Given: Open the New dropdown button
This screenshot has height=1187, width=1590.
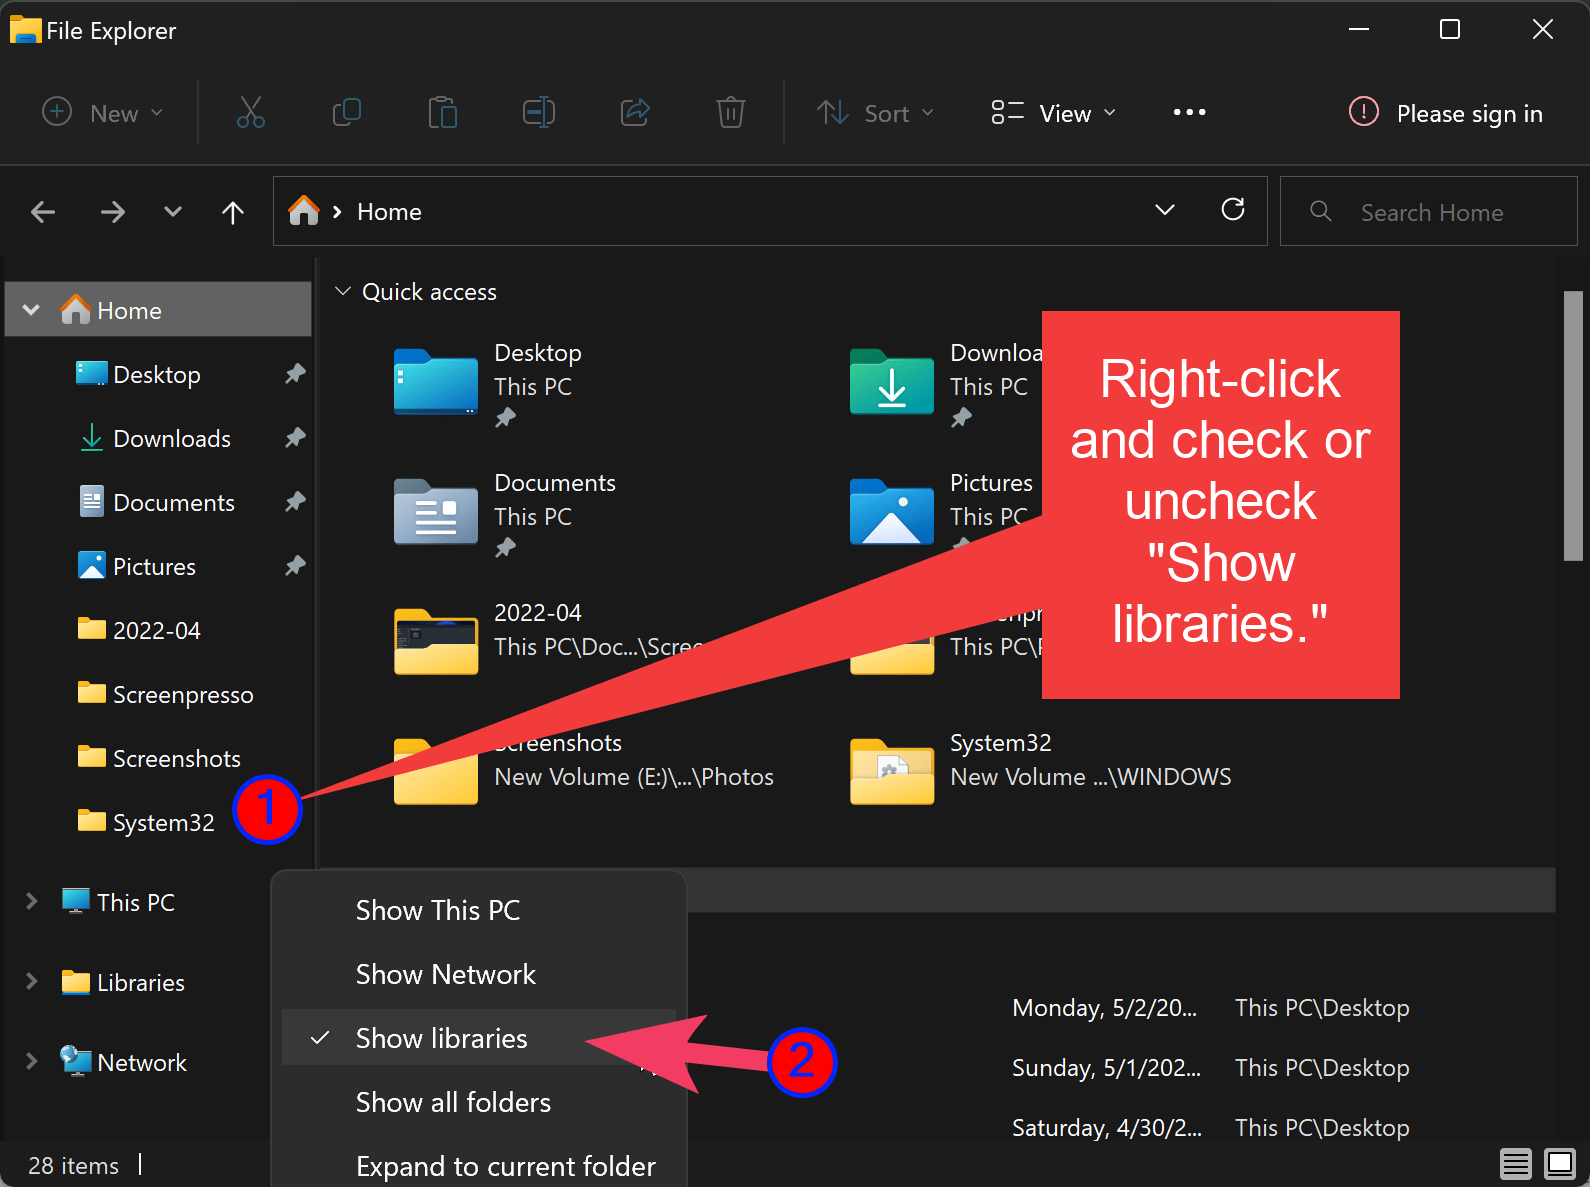Looking at the screenshot, I should [103, 112].
